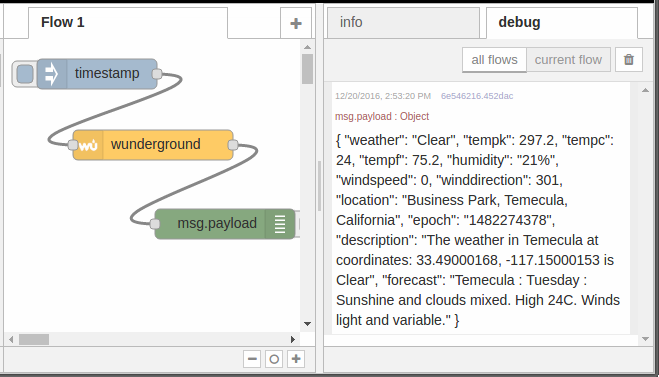Click the msg.payload : Object label

point(382,116)
